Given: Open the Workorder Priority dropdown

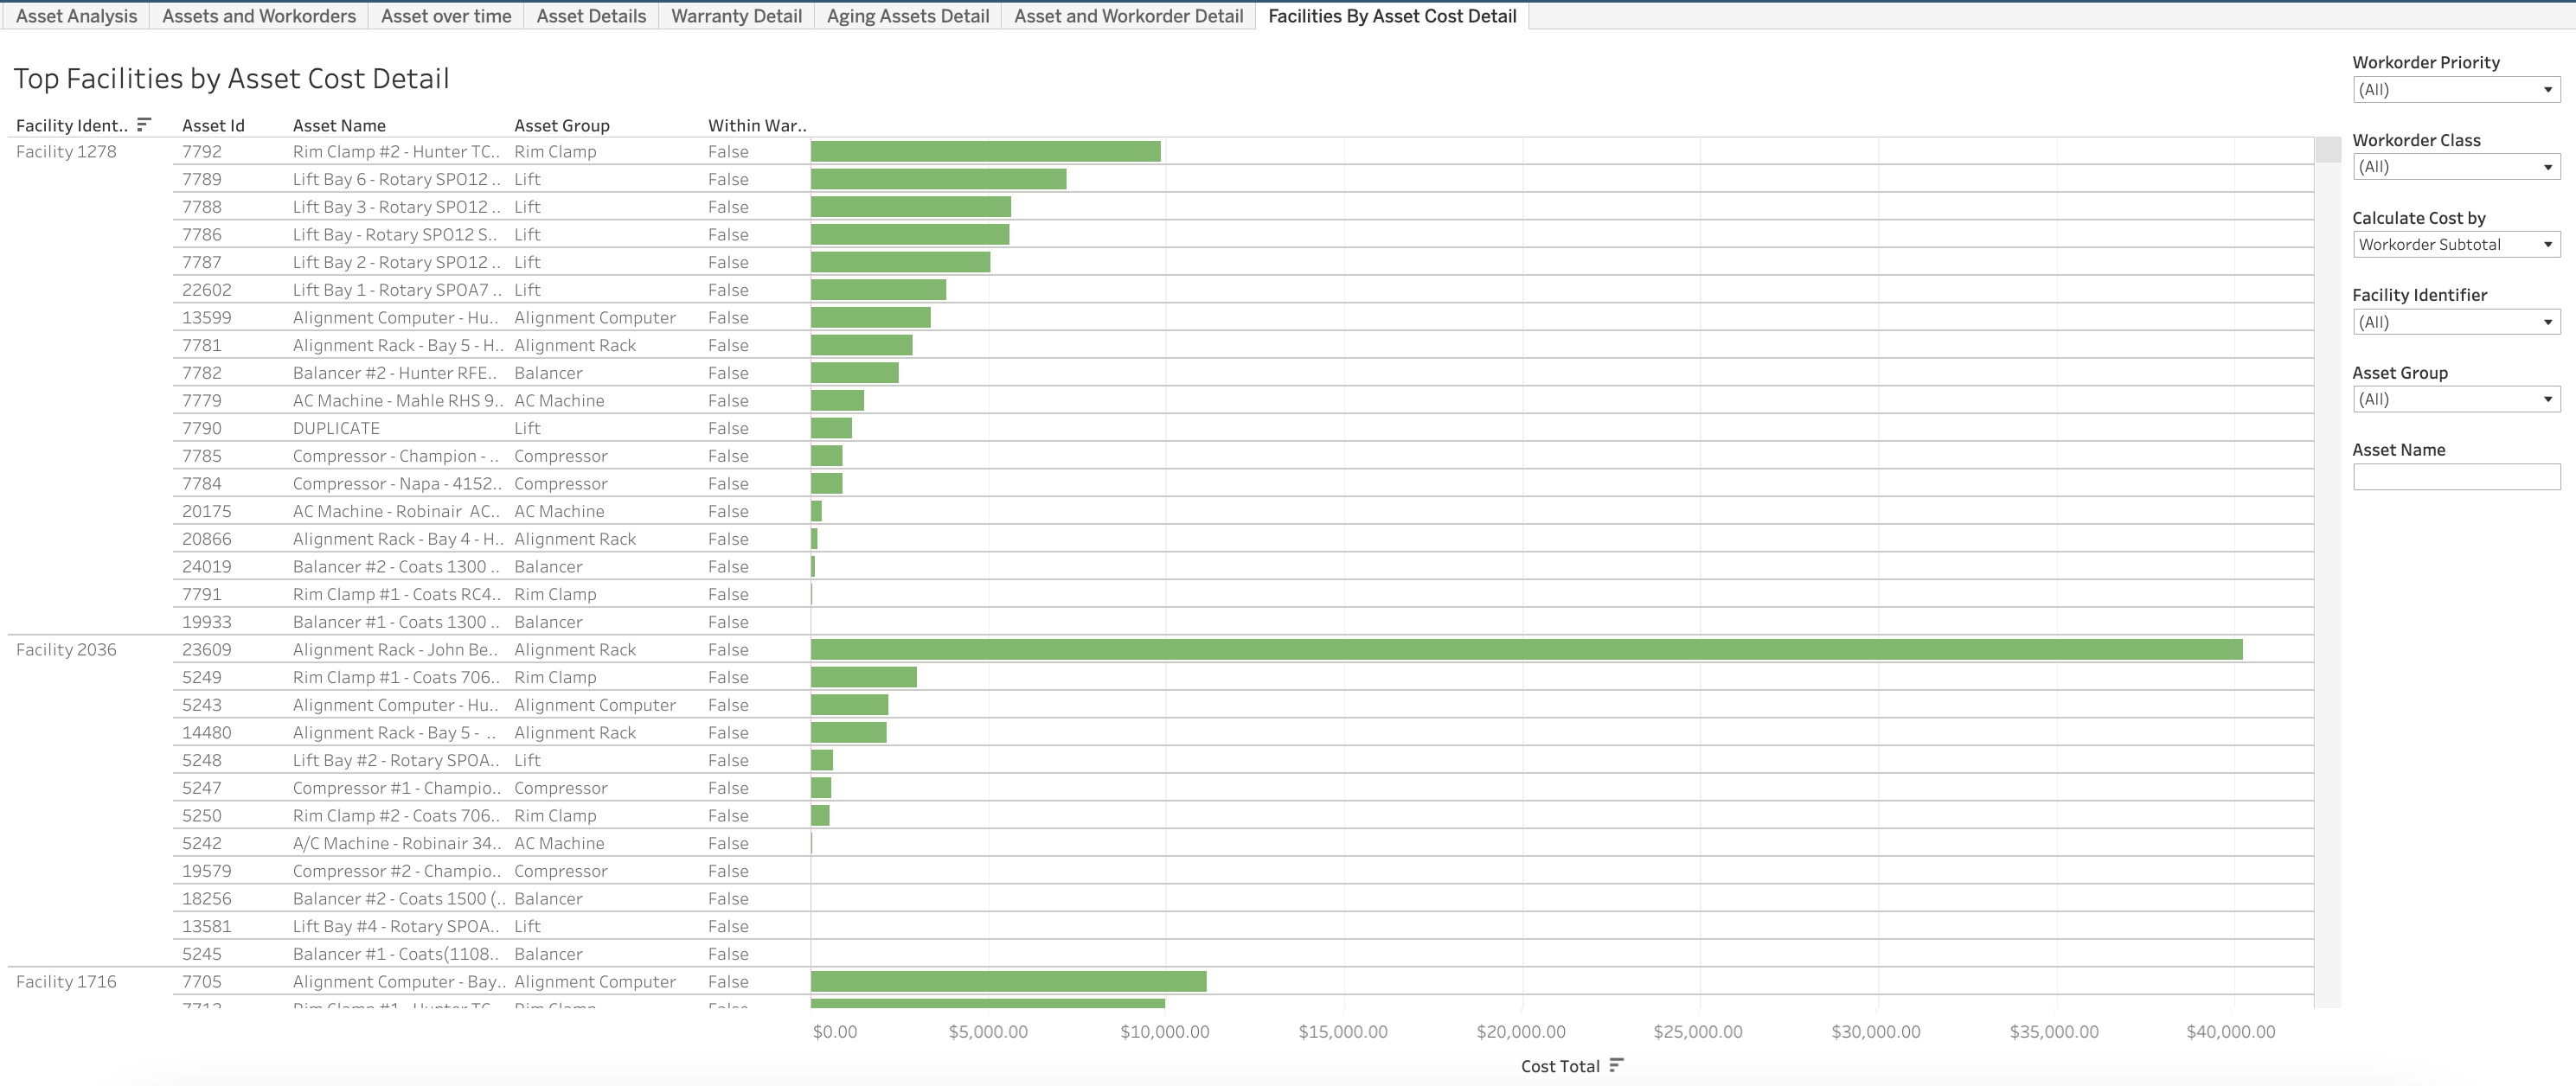Looking at the screenshot, I should (2455, 90).
